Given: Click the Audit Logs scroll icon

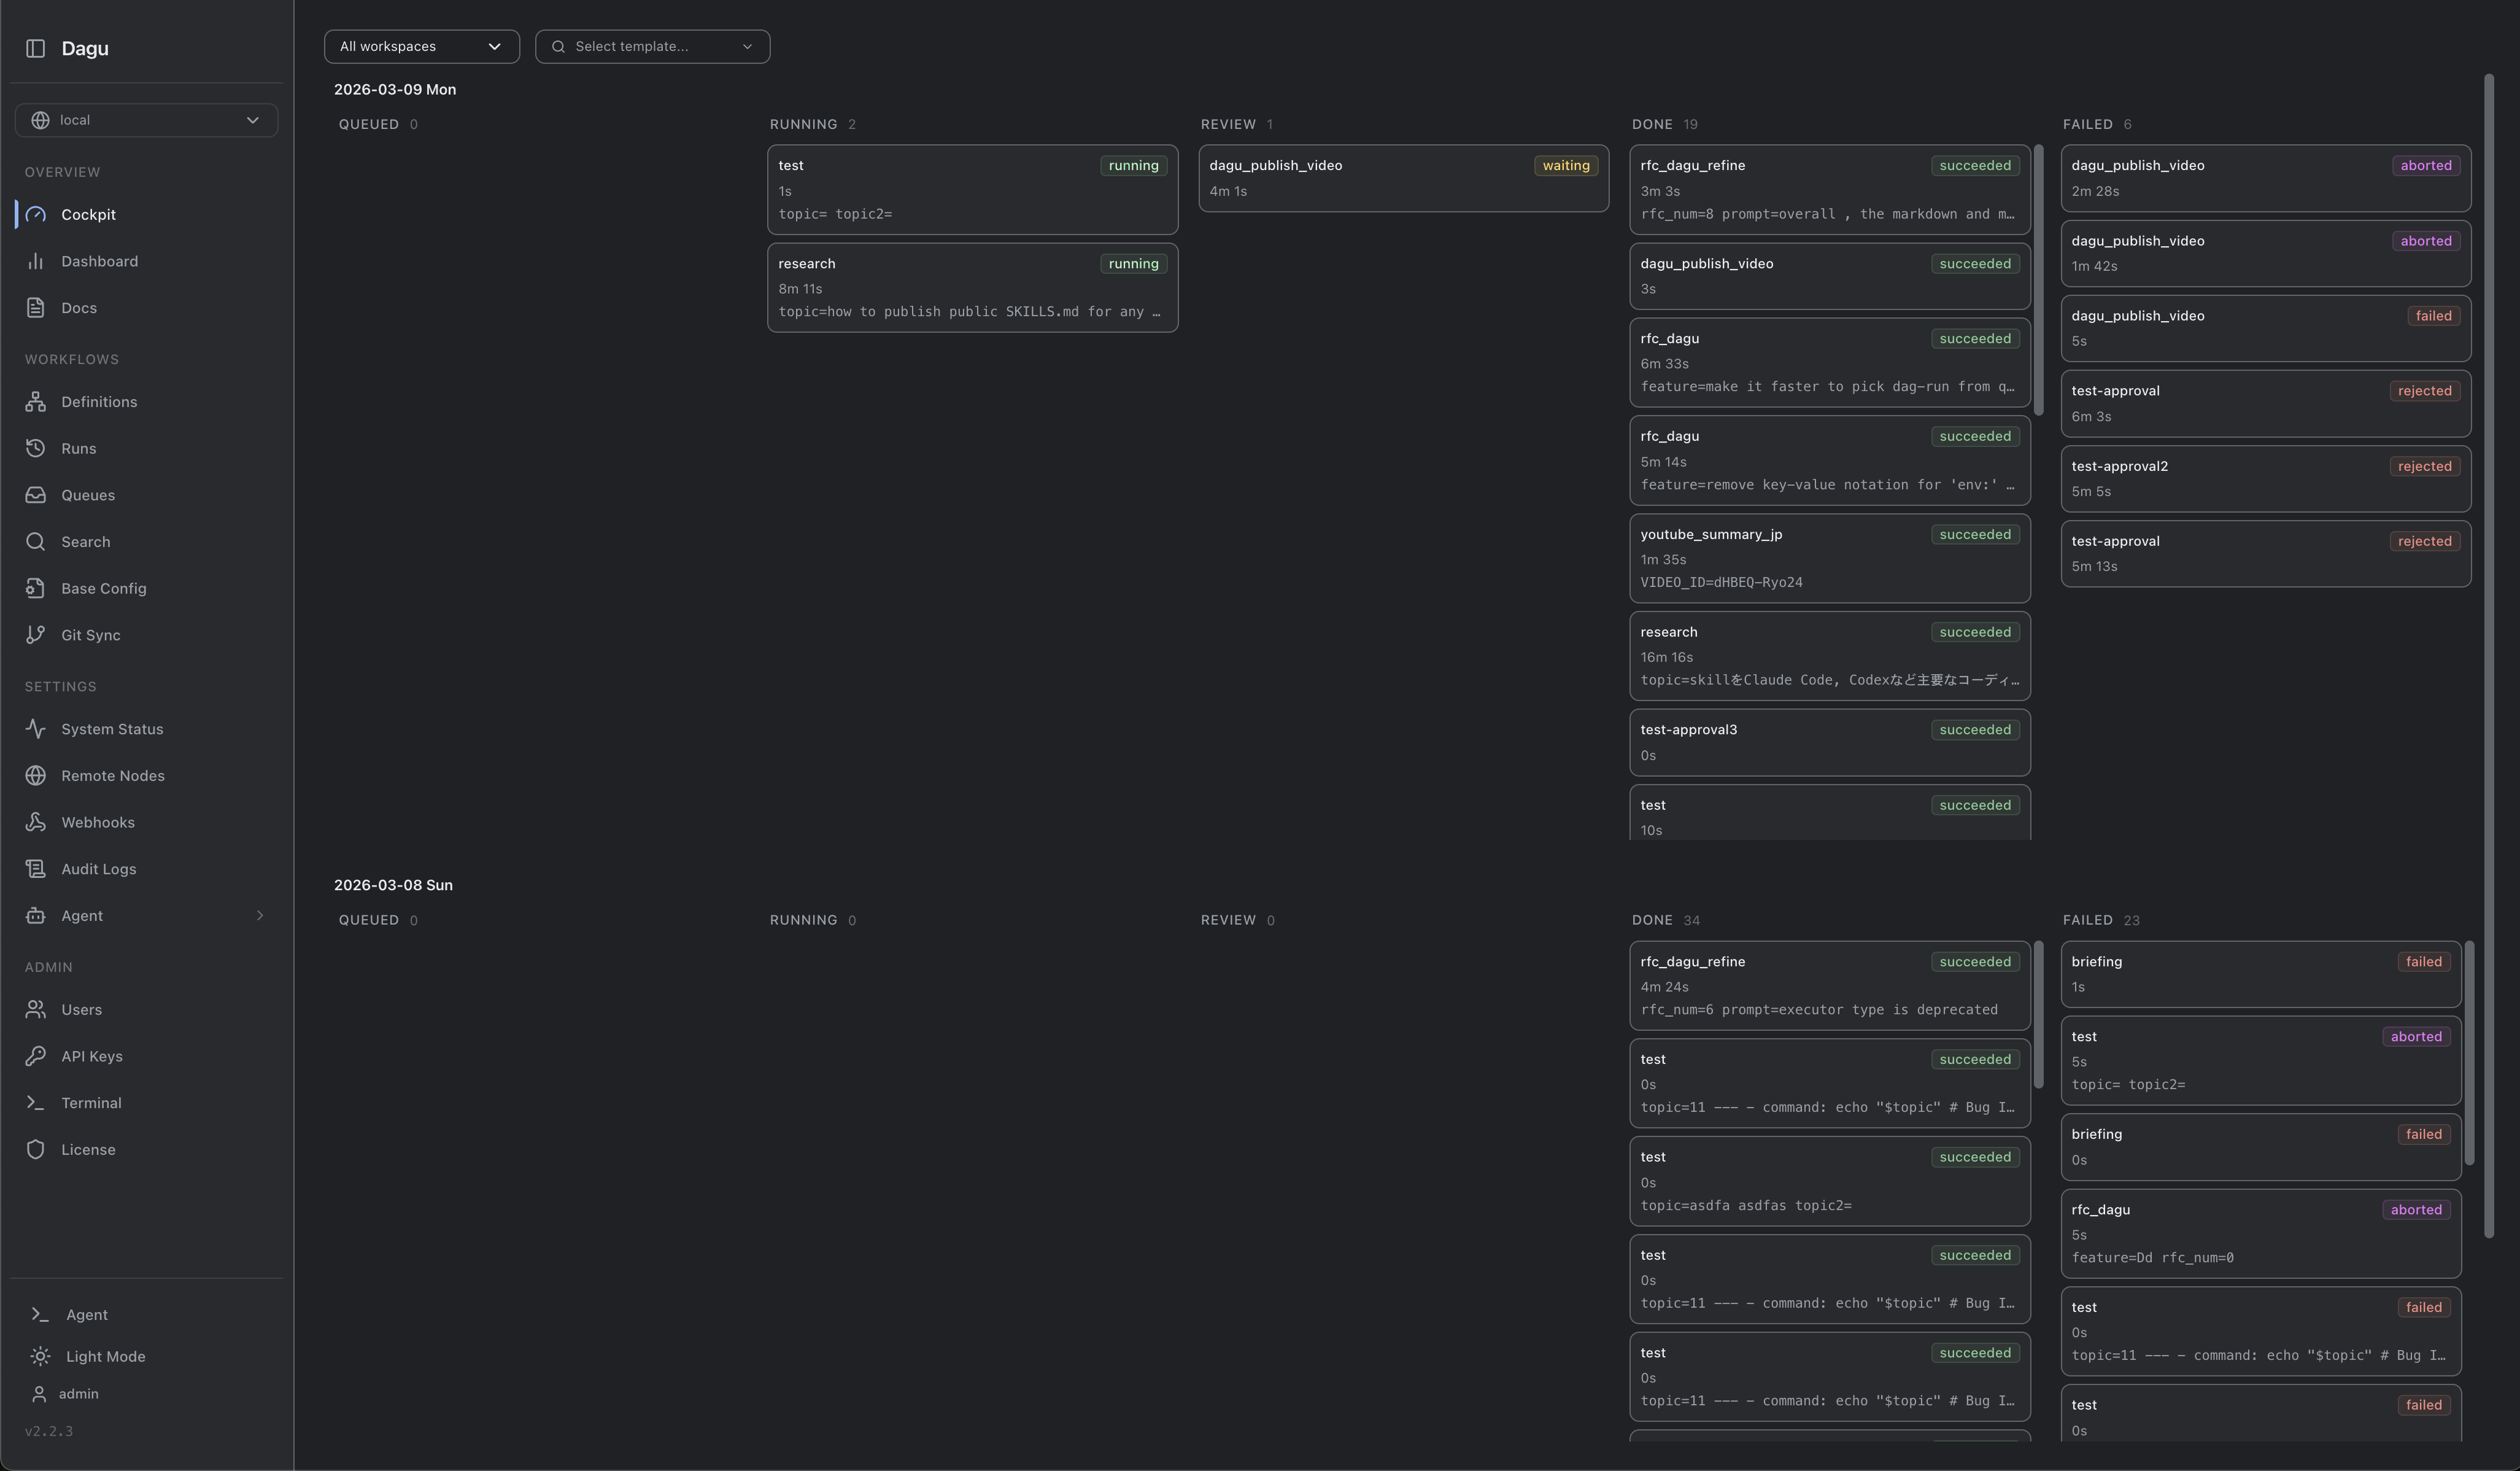Looking at the screenshot, I should (x=36, y=869).
